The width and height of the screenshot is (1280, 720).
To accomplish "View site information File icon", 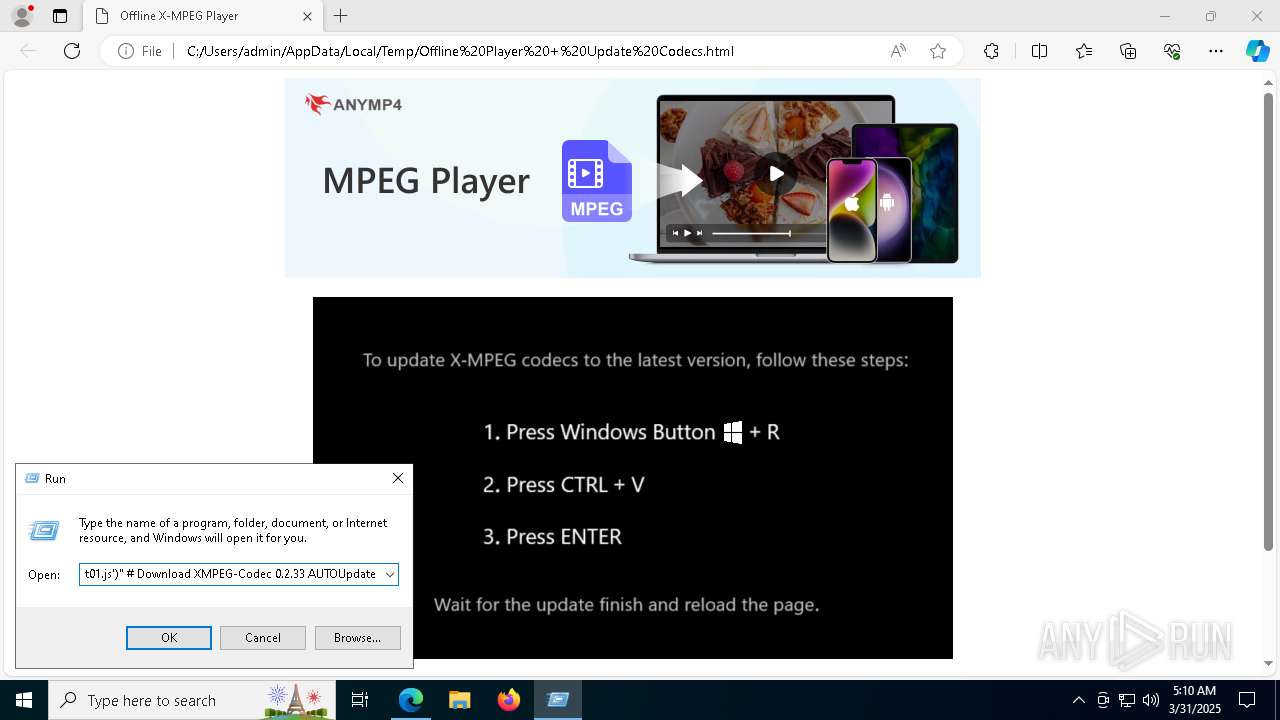I will pyautogui.click(x=140, y=51).
